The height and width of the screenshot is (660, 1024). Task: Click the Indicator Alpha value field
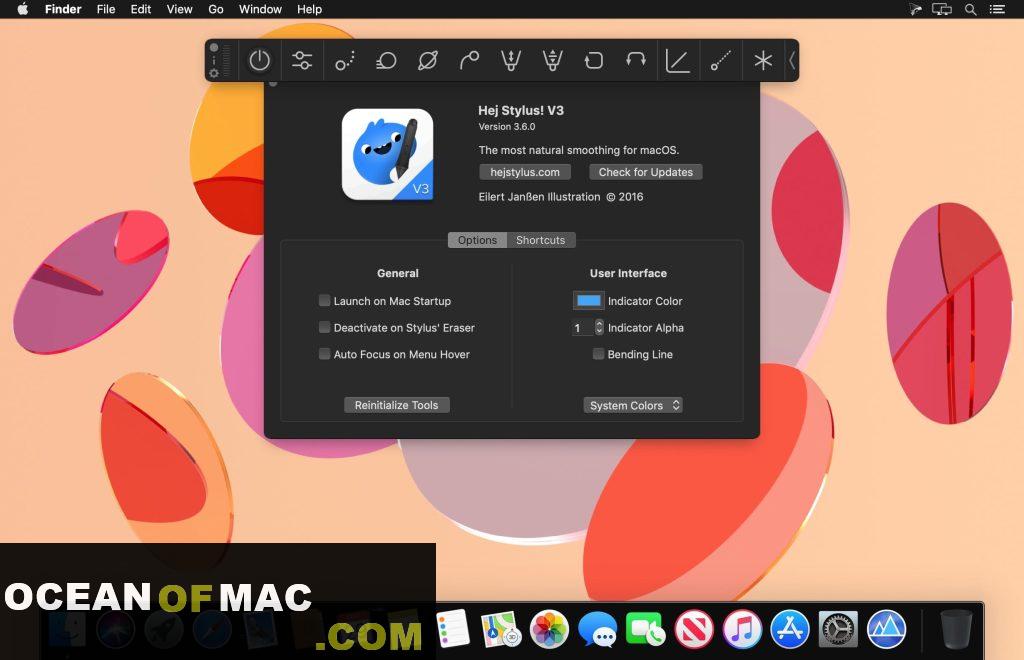582,328
